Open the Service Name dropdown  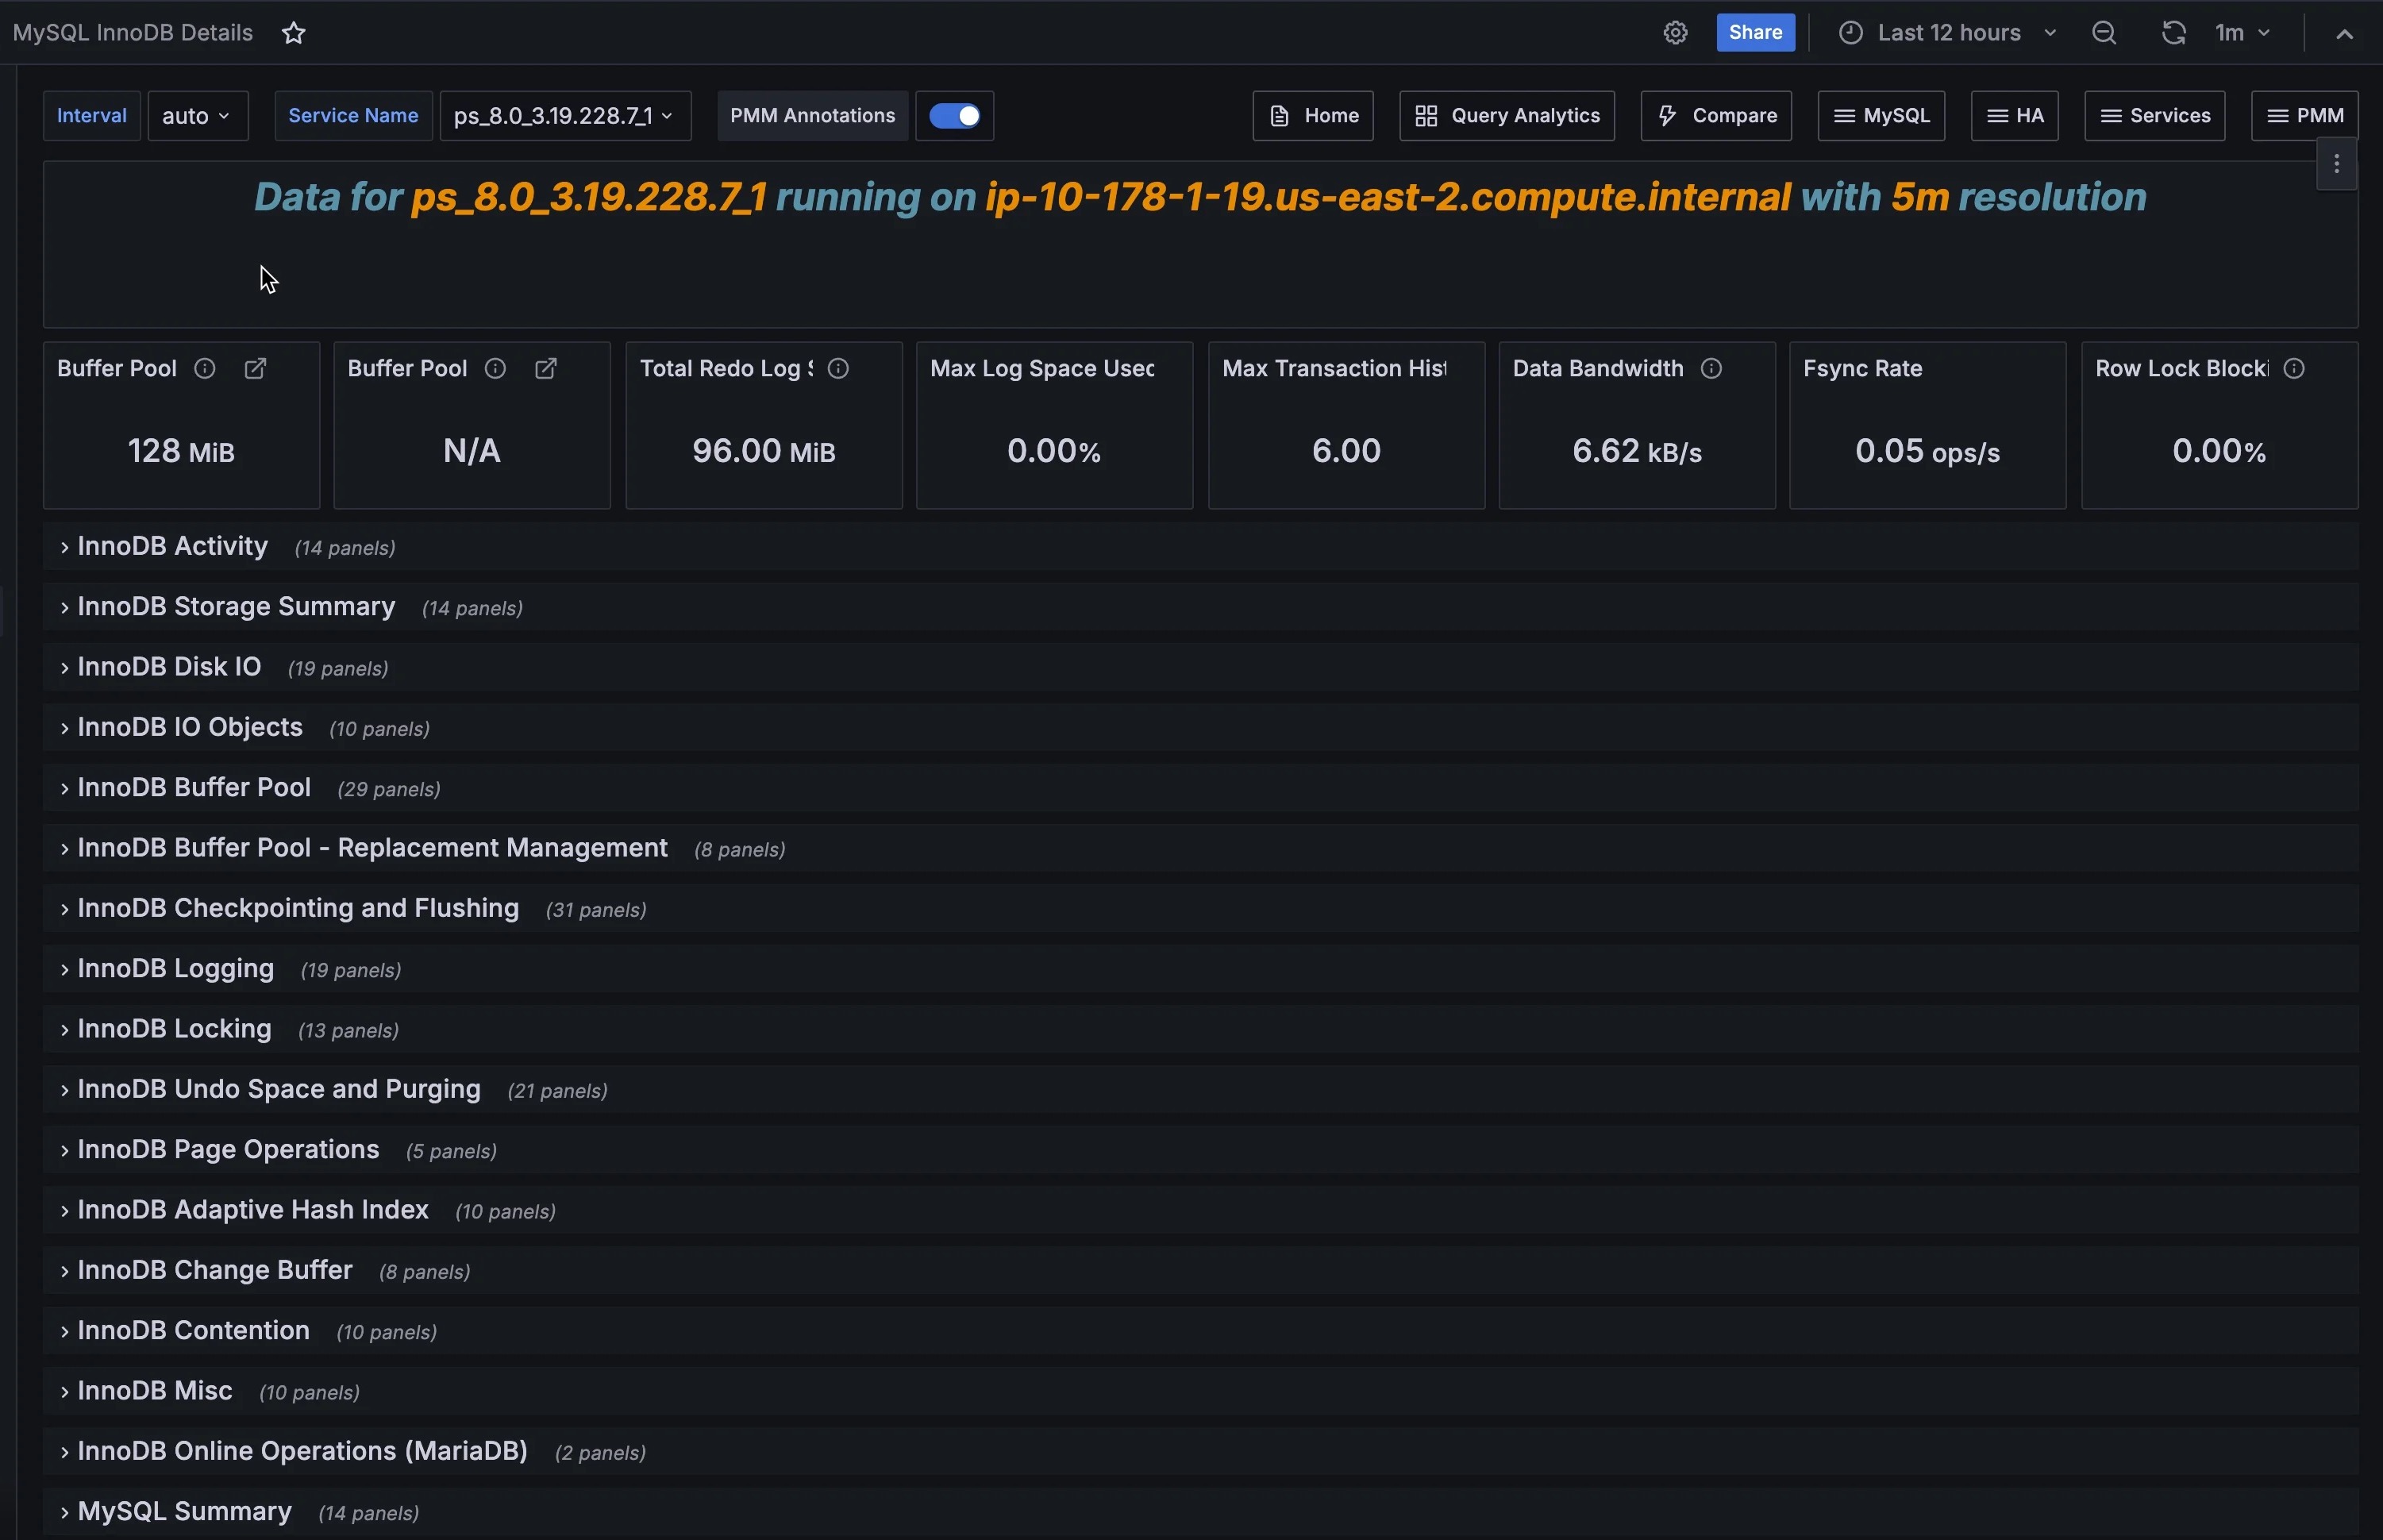click(565, 116)
